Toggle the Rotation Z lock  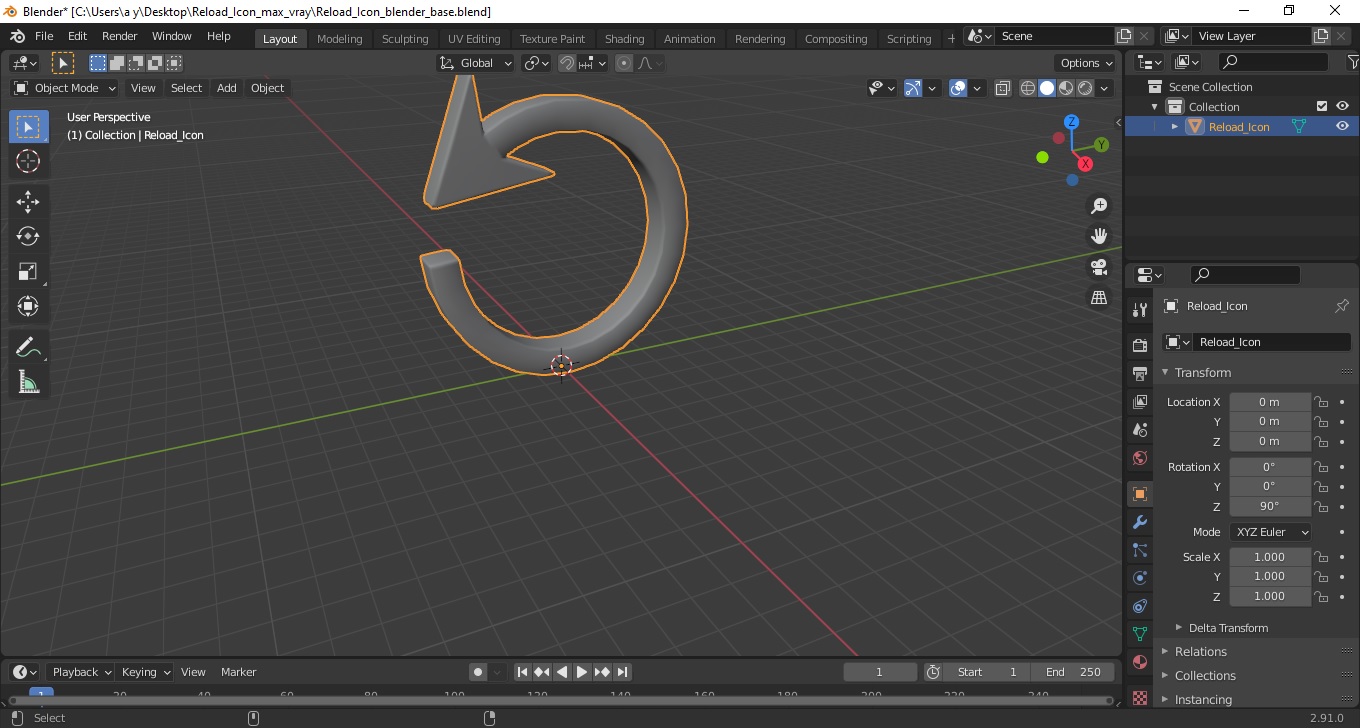[1321, 506]
